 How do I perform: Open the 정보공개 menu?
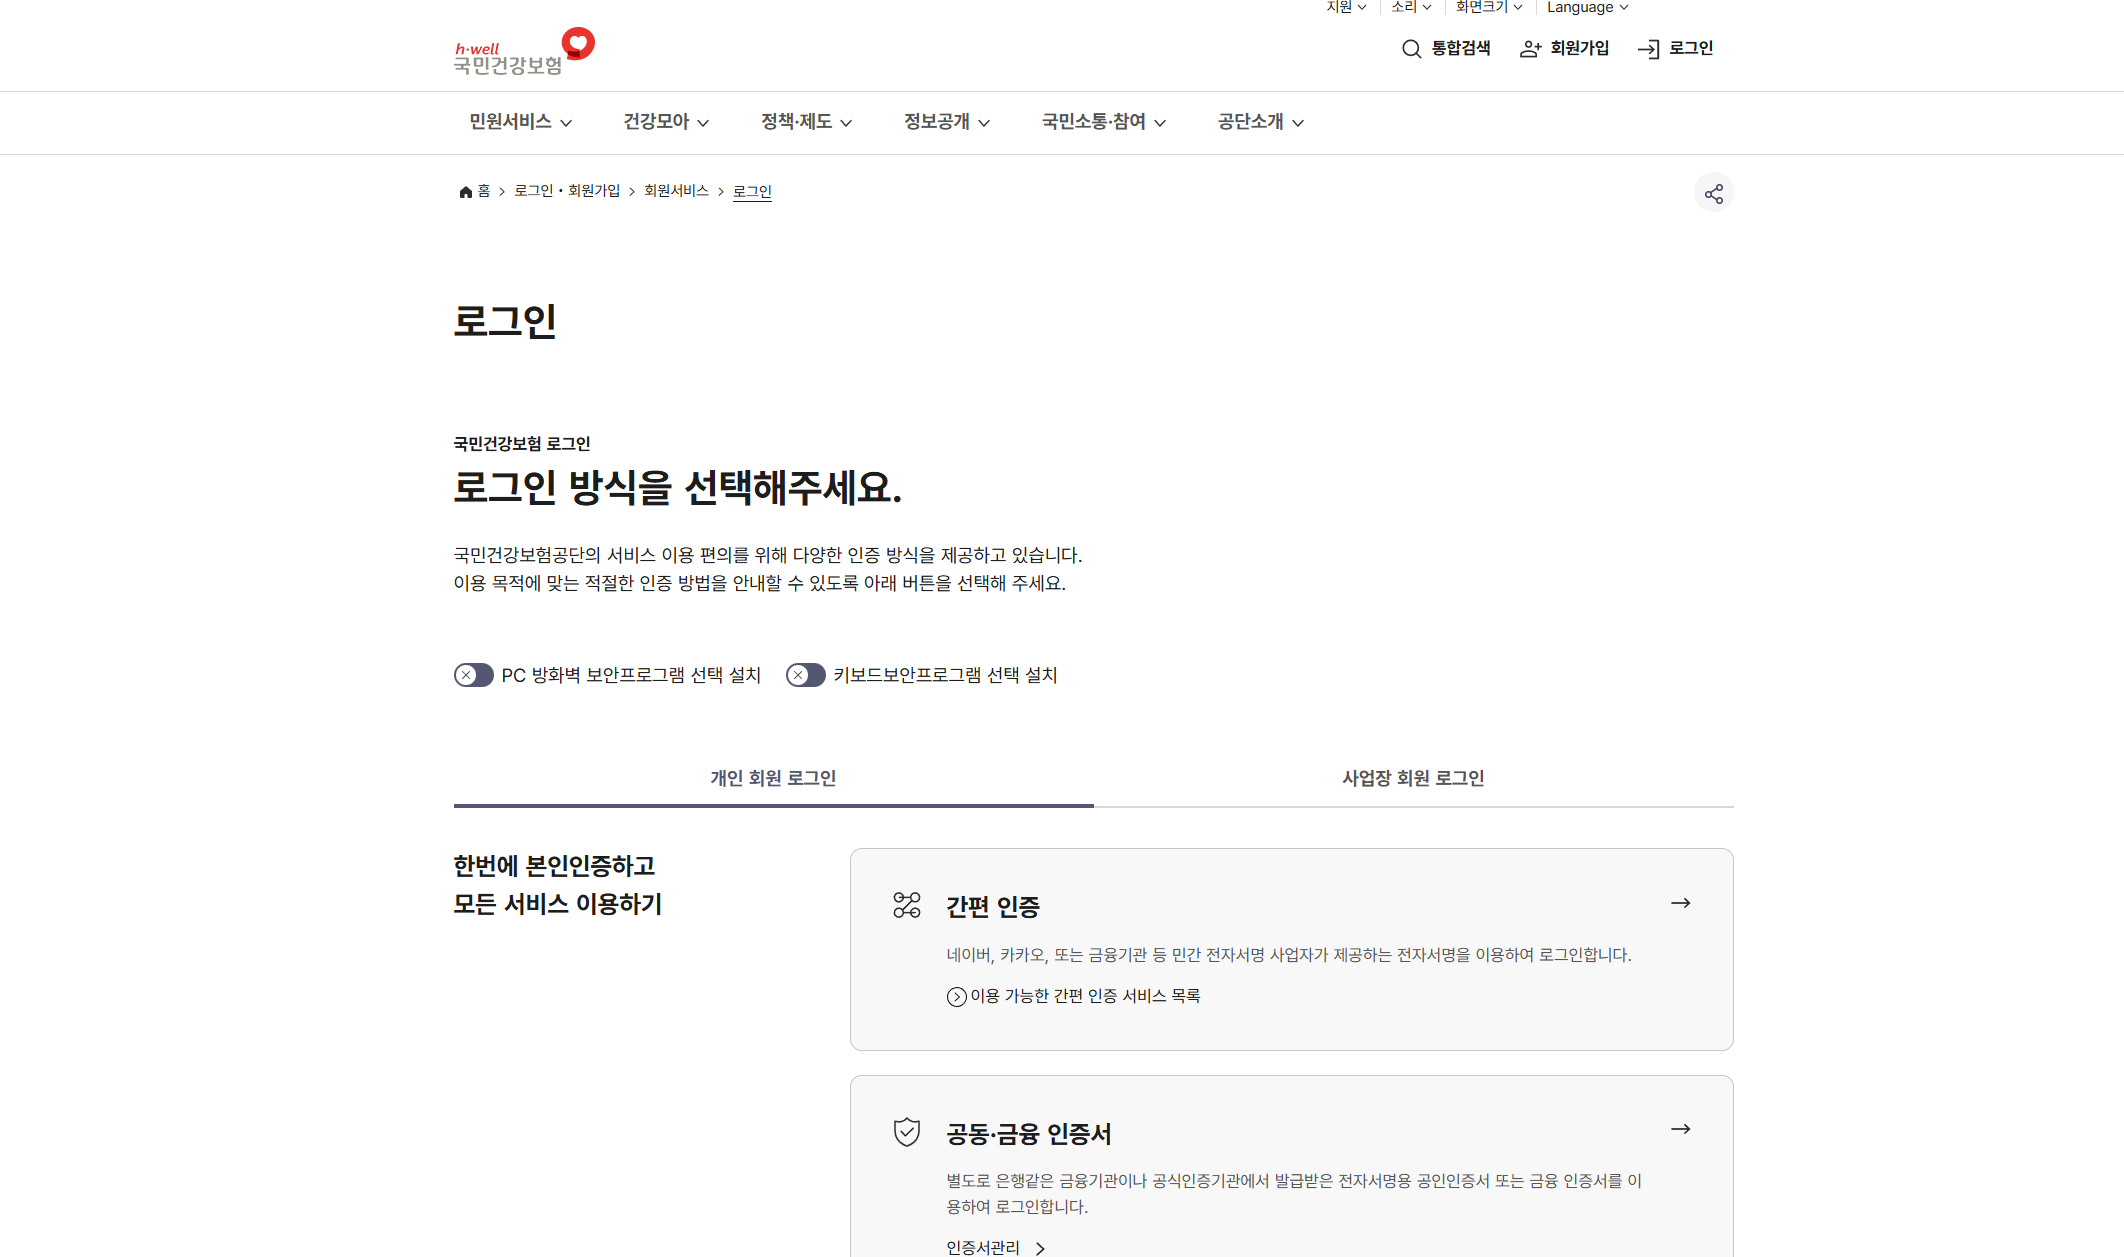click(x=946, y=122)
